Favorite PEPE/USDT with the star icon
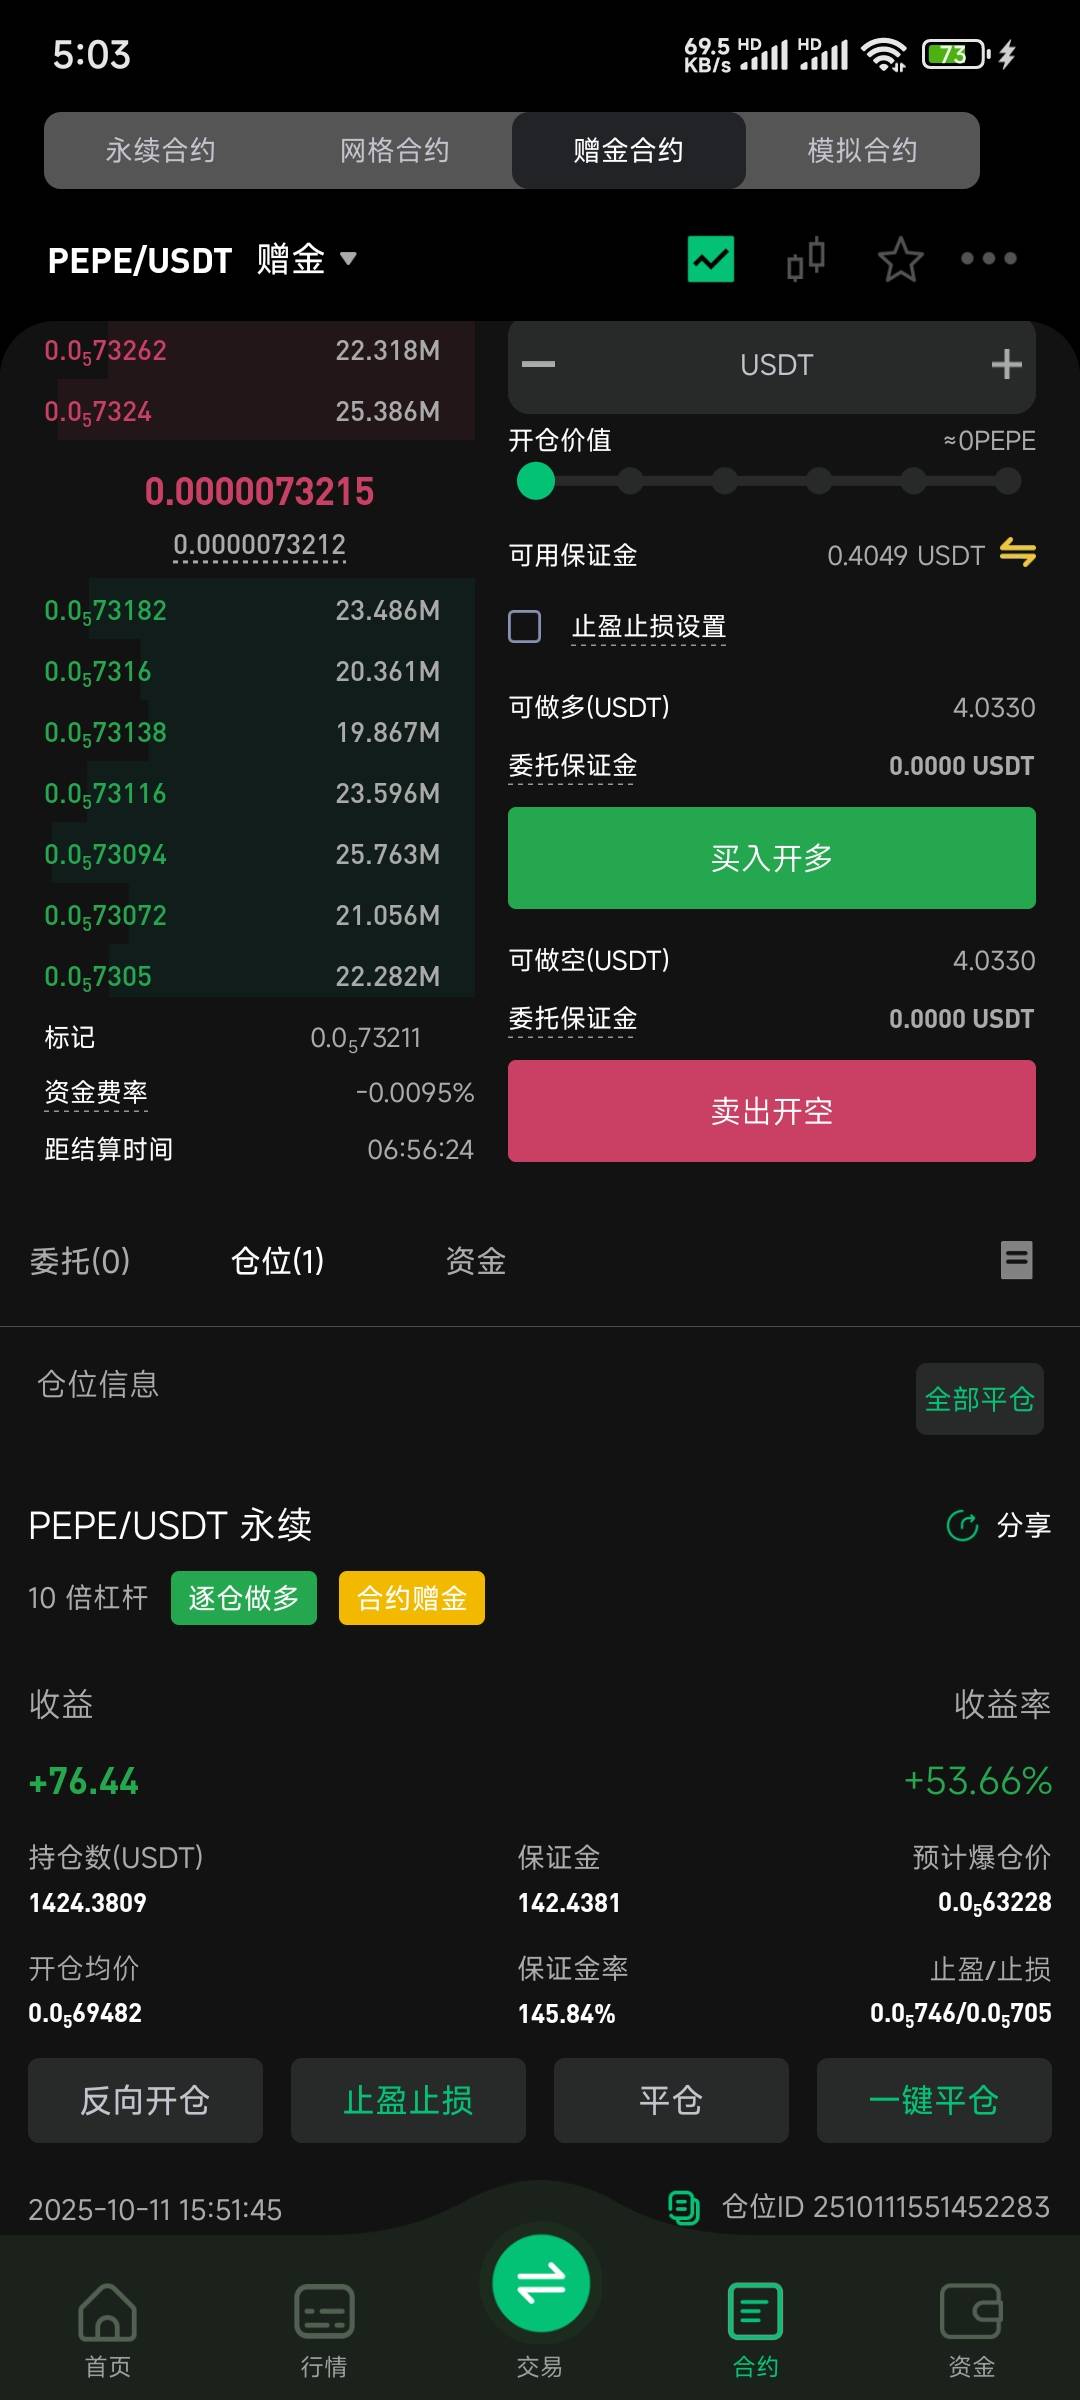Viewport: 1080px width, 2400px height. tap(900, 259)
